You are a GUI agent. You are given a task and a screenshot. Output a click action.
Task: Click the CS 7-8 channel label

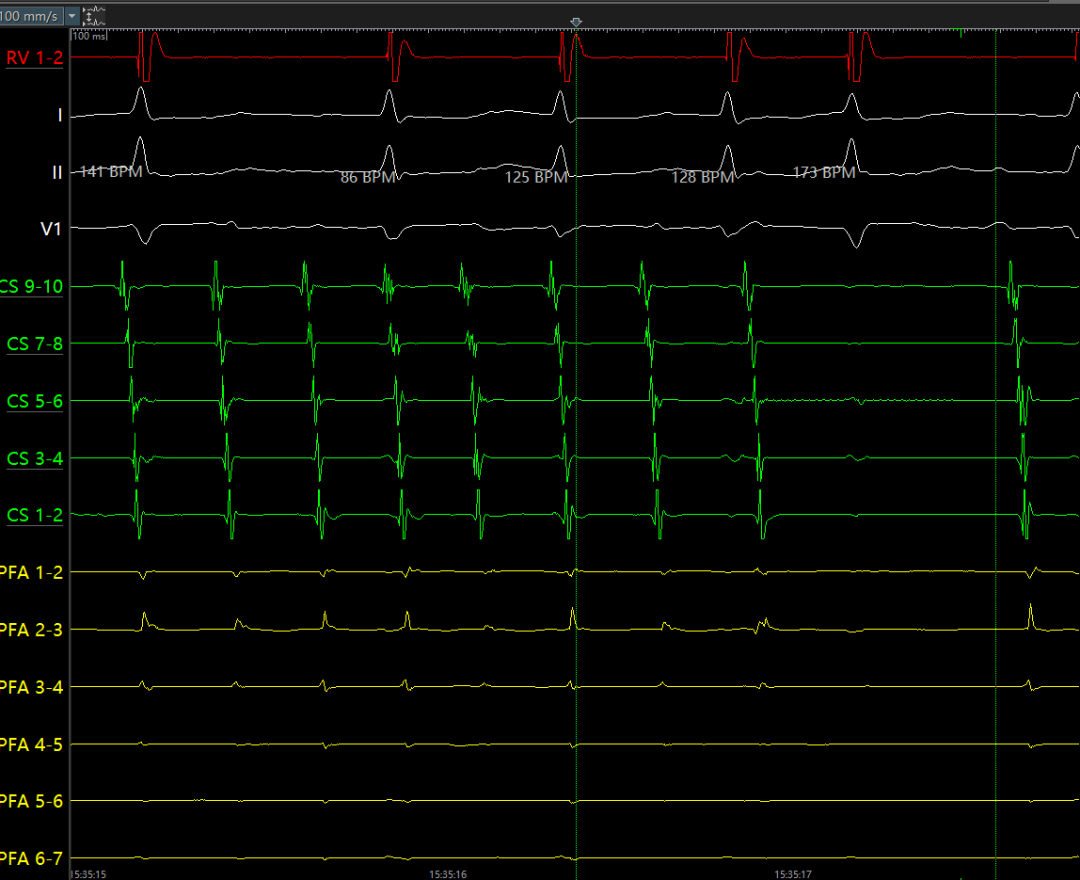click(35, 344)
